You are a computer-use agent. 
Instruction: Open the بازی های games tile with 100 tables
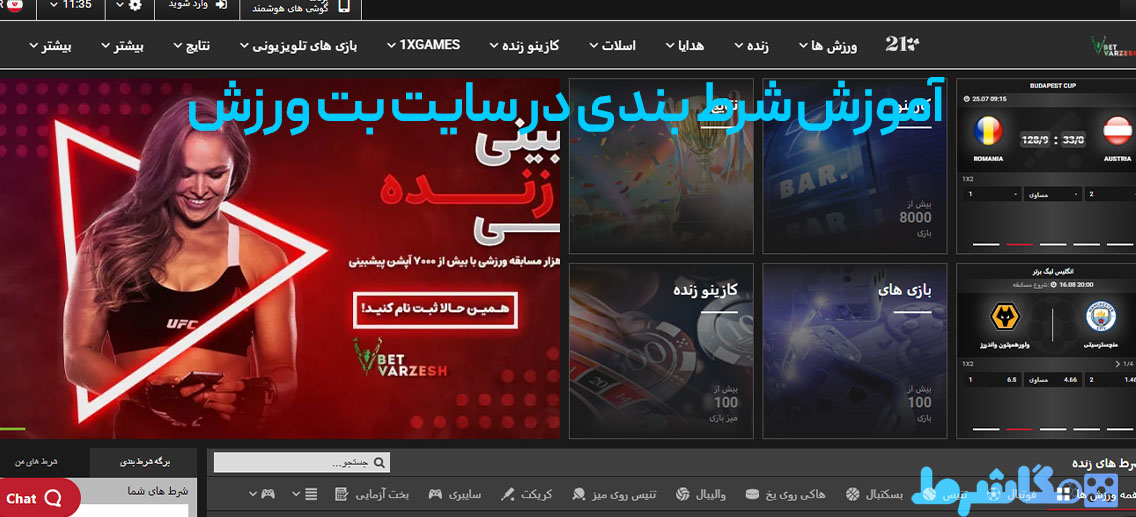(x=855, y=350)
